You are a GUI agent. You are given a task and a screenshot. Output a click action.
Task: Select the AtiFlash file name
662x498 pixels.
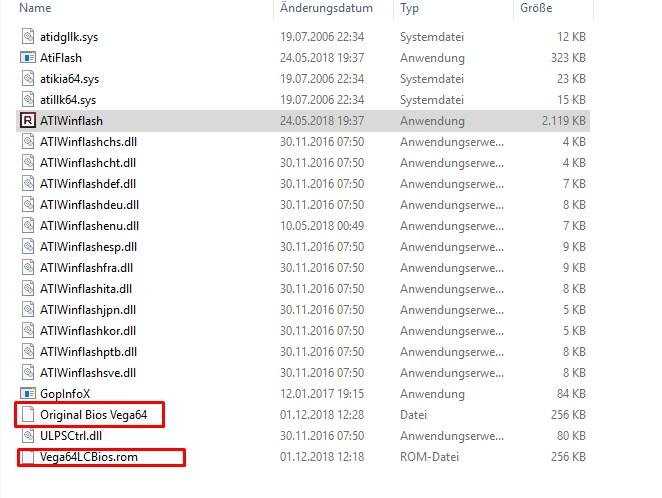pyautogui.click(x=61, y=58)
